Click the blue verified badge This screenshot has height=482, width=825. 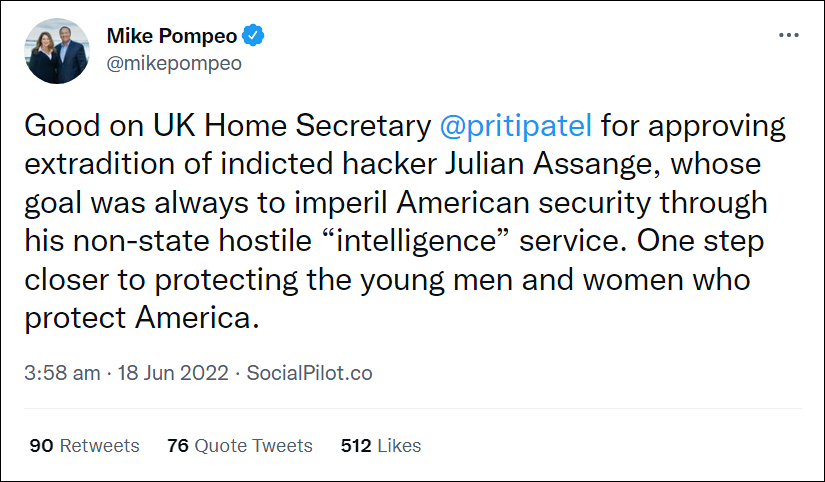pyautogui.click(x=253, y=36)
